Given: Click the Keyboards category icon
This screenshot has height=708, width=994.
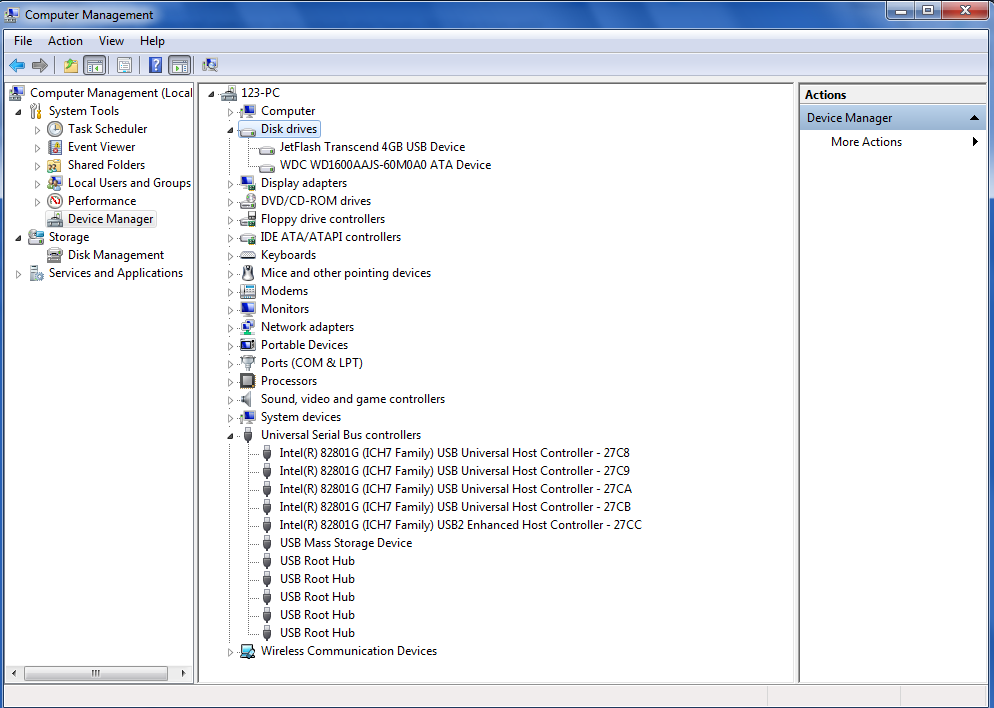Looking at the screenshot, I should point(248,255).
